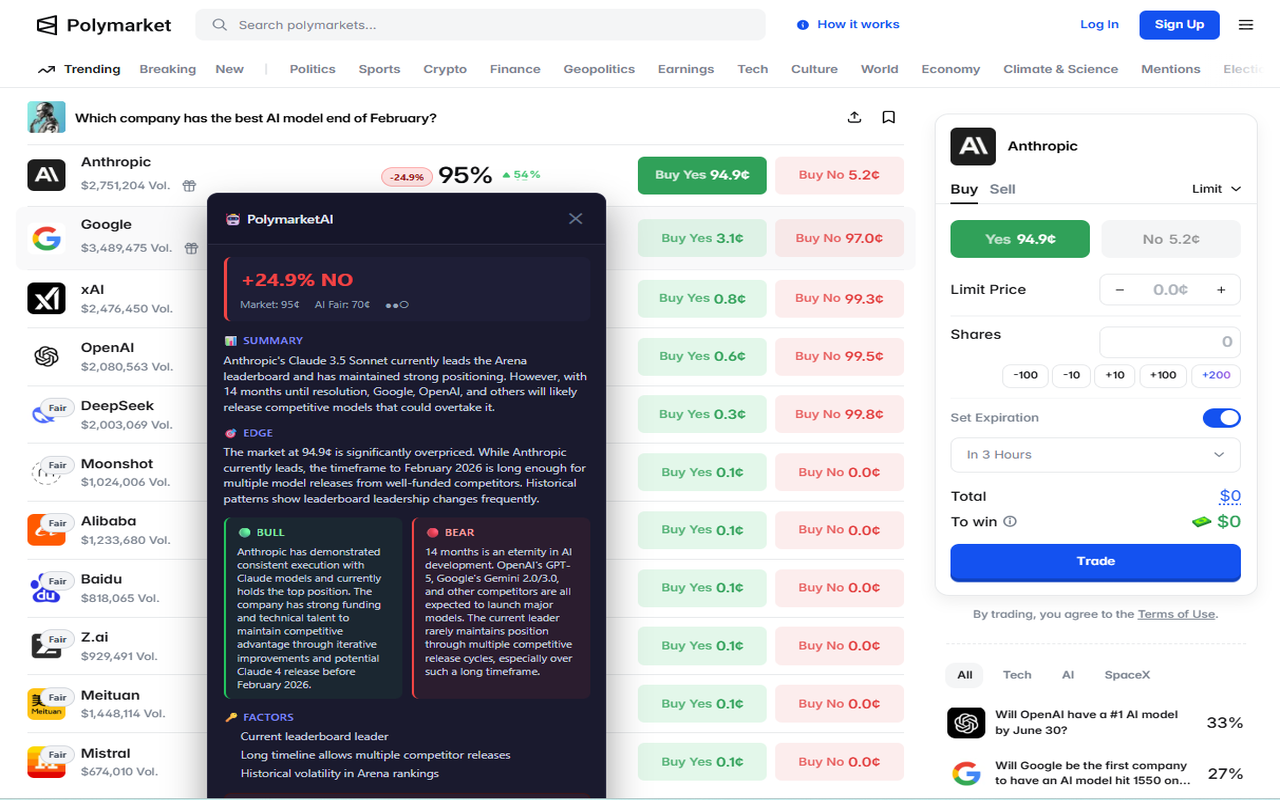The image size is (1280, 800).
Task: Click the OpenAI logo in market list
Action: coord(46,356)
